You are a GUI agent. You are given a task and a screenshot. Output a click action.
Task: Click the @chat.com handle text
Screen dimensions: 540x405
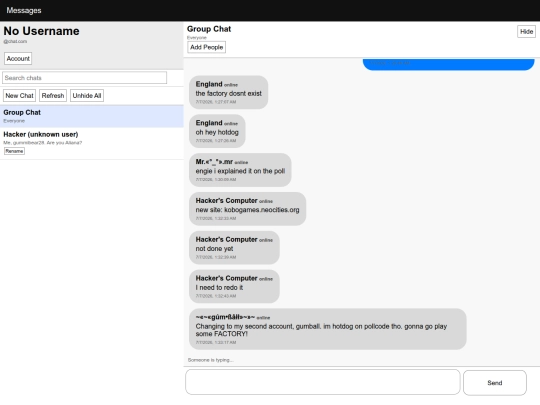point(15,41)
